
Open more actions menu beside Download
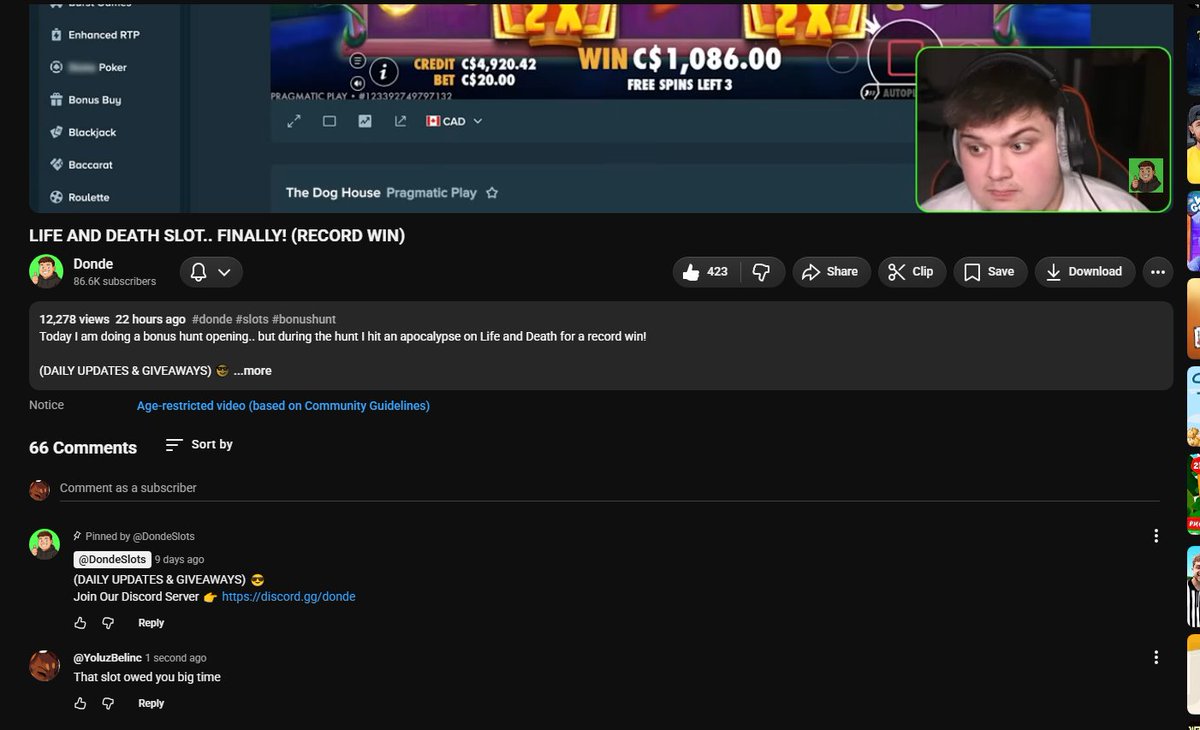(1158, 272)
